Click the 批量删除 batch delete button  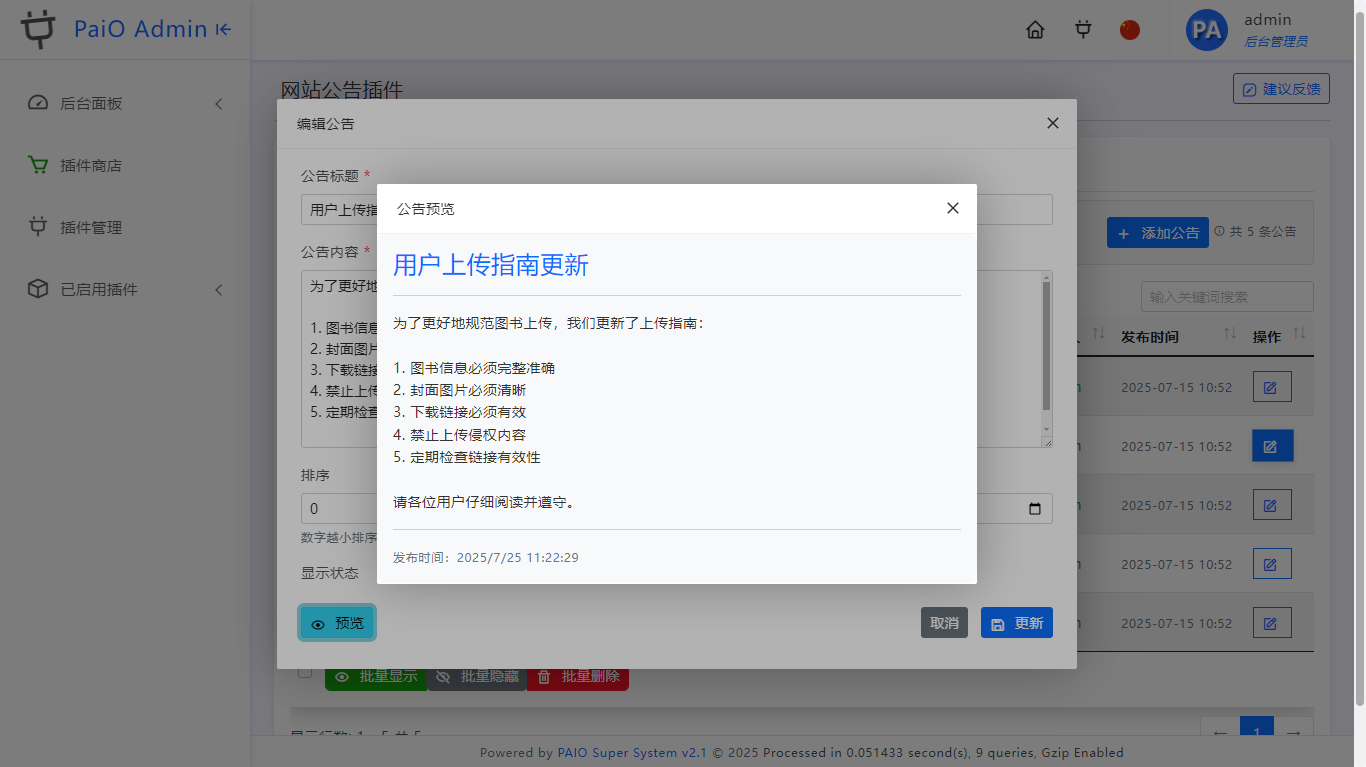point(578,677)
